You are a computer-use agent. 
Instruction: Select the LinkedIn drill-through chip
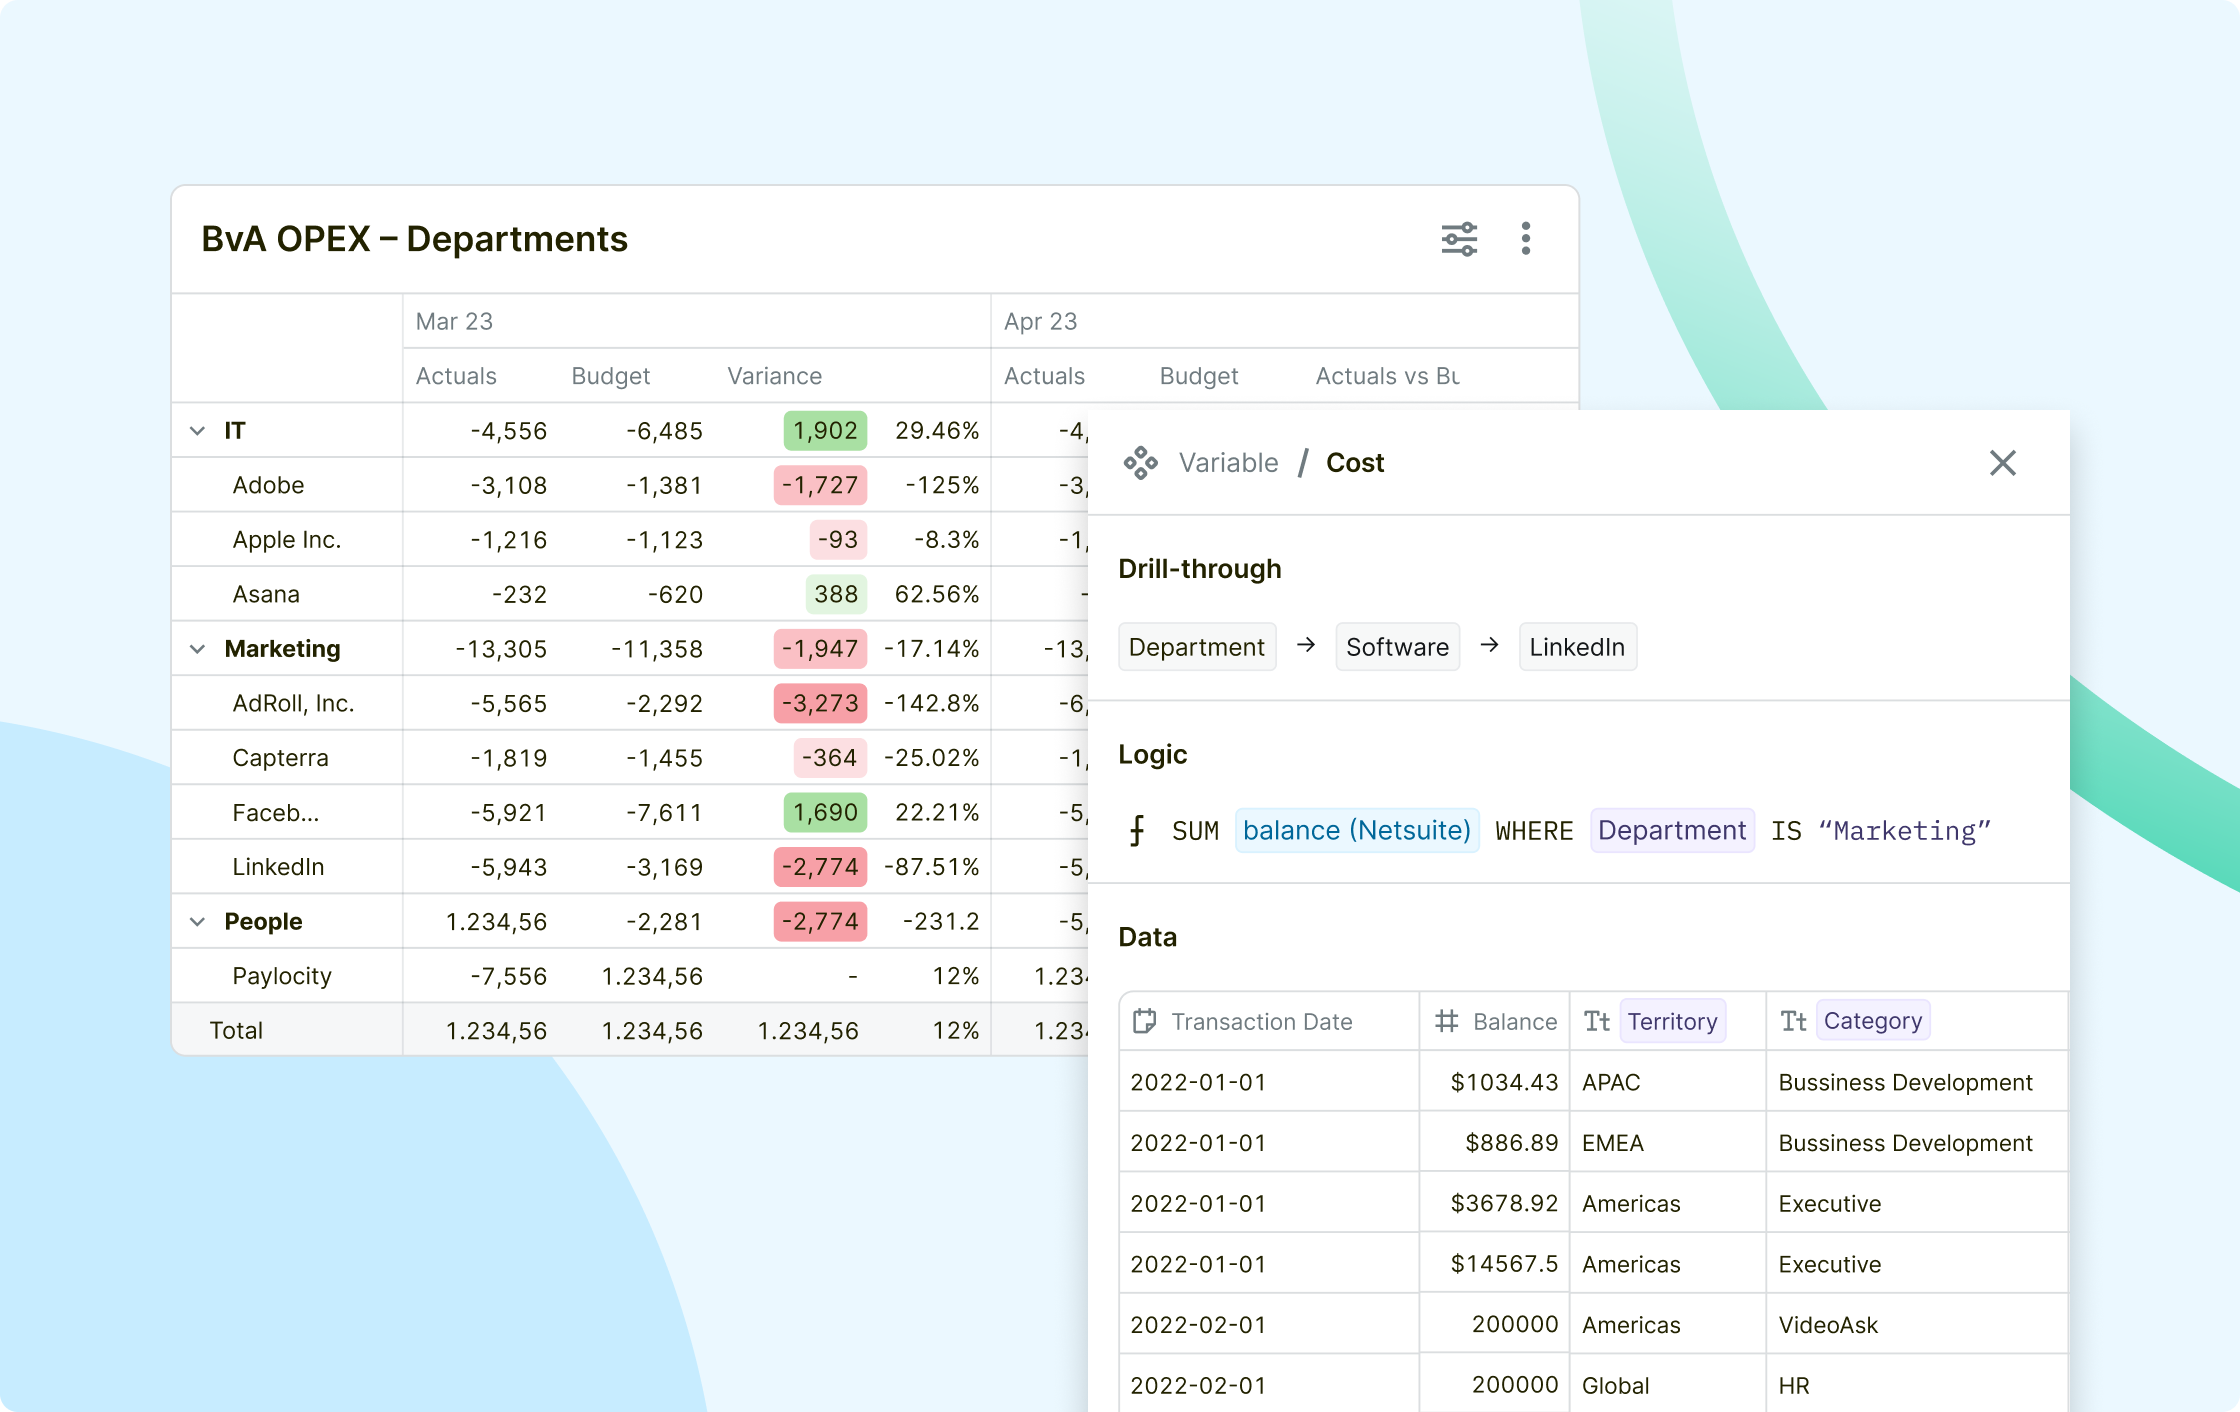(1577, 647)
